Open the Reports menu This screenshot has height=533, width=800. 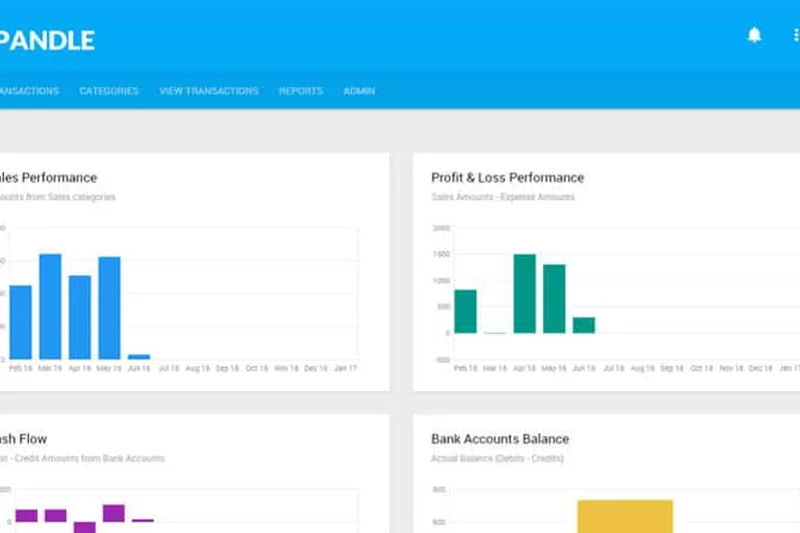(301, 91)
